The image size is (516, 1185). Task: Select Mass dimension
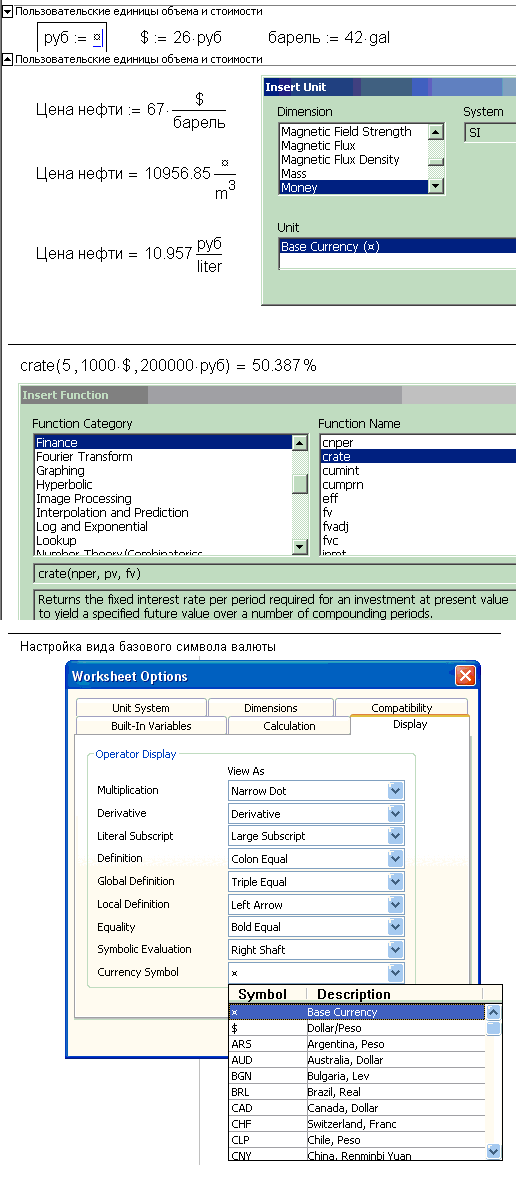point(352,173)
